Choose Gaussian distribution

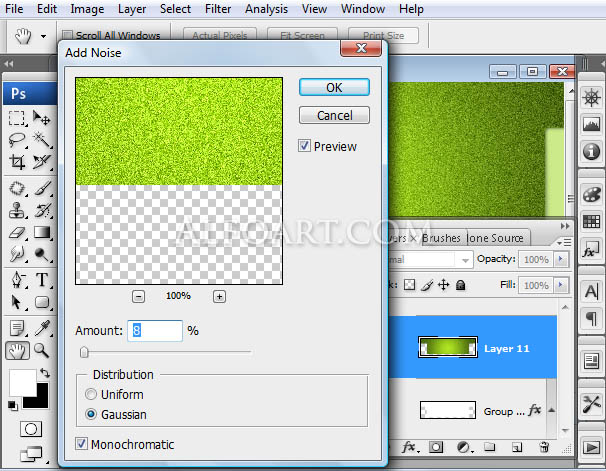click(91, 415)
